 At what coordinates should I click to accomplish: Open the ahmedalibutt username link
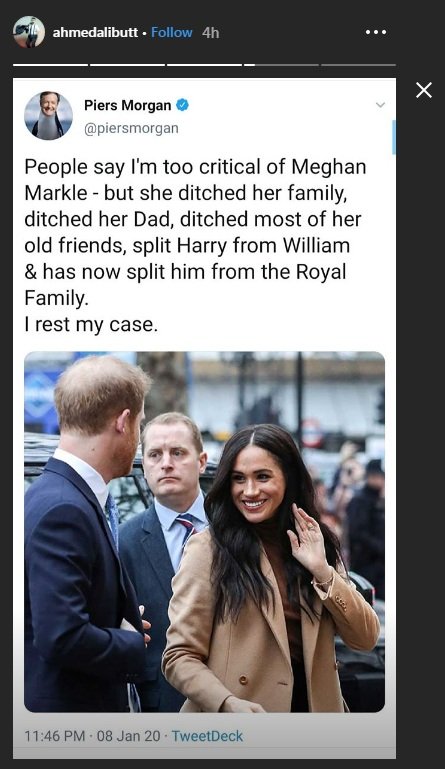pos(95,32)
